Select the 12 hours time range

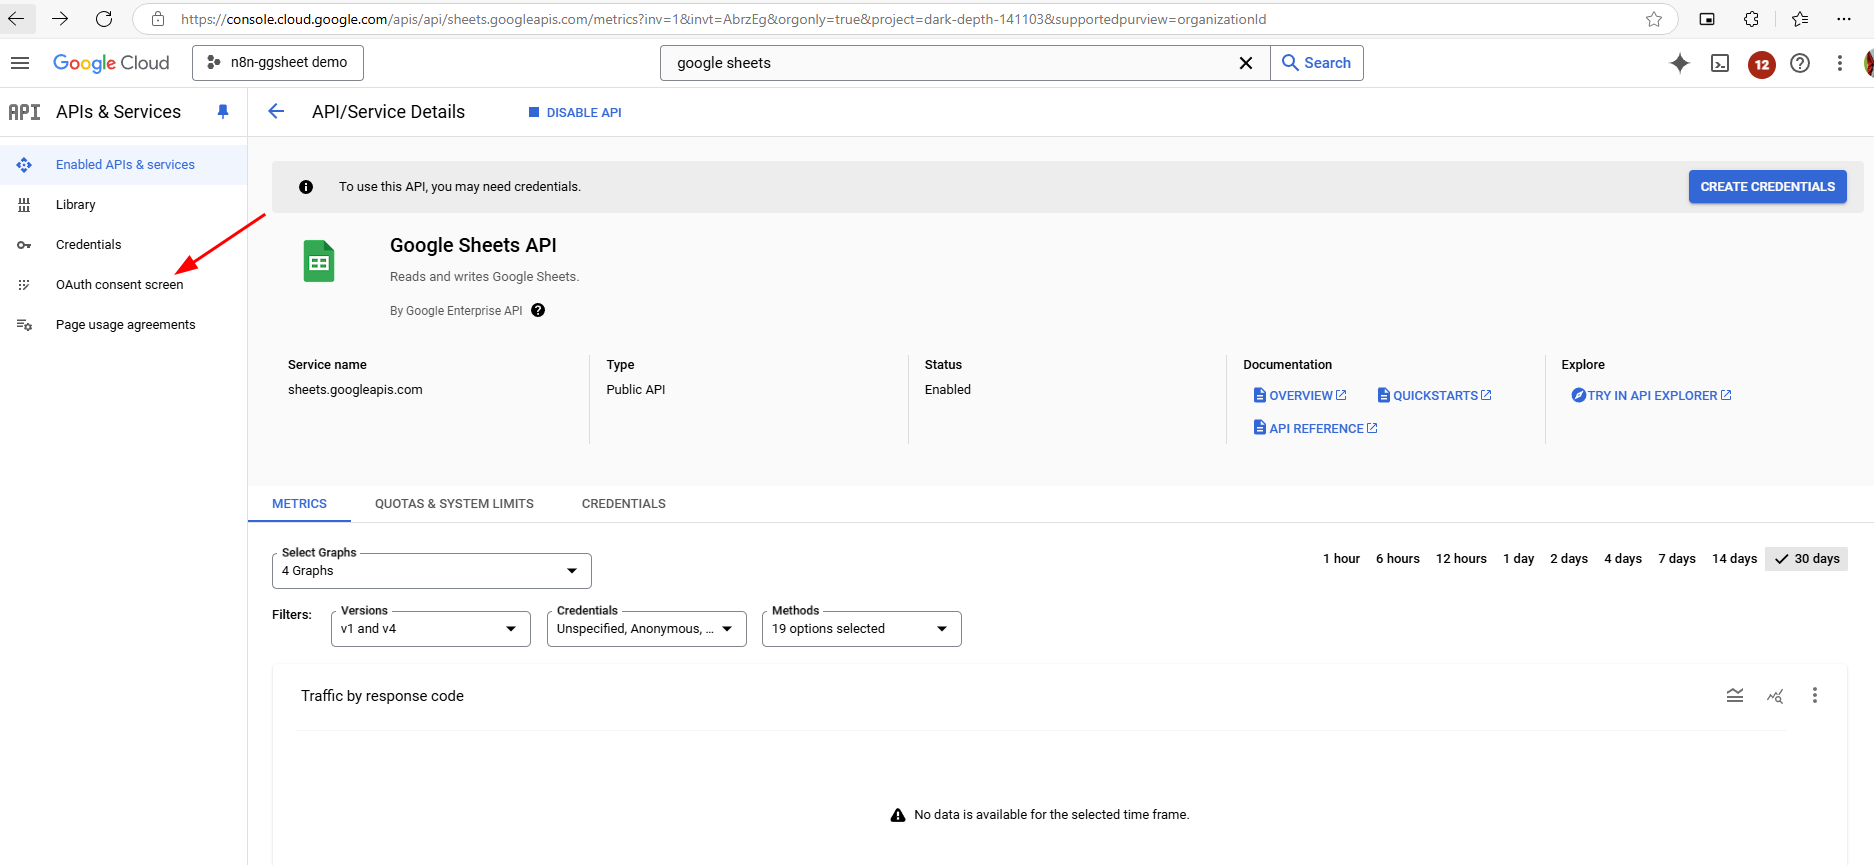(1461, 559)
